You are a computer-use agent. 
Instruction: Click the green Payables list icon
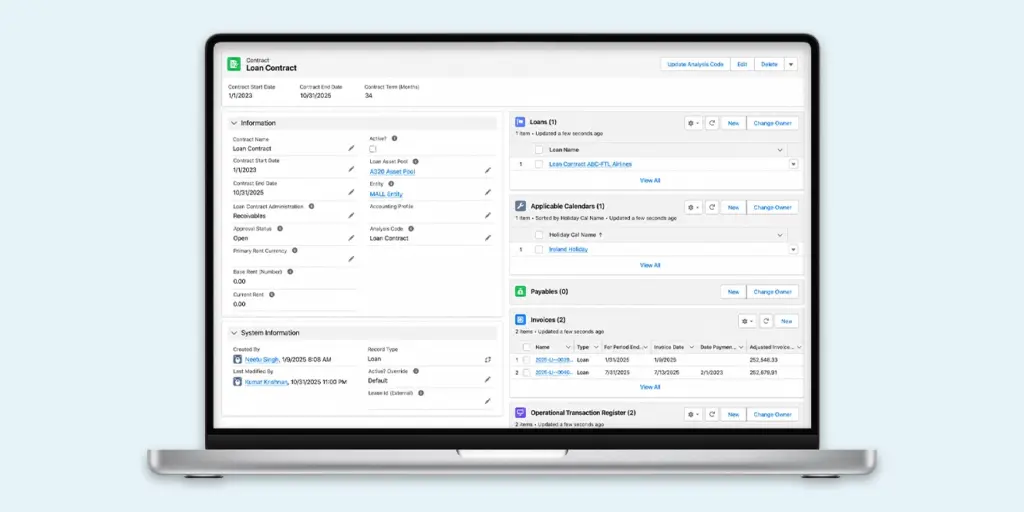(520, 291)
